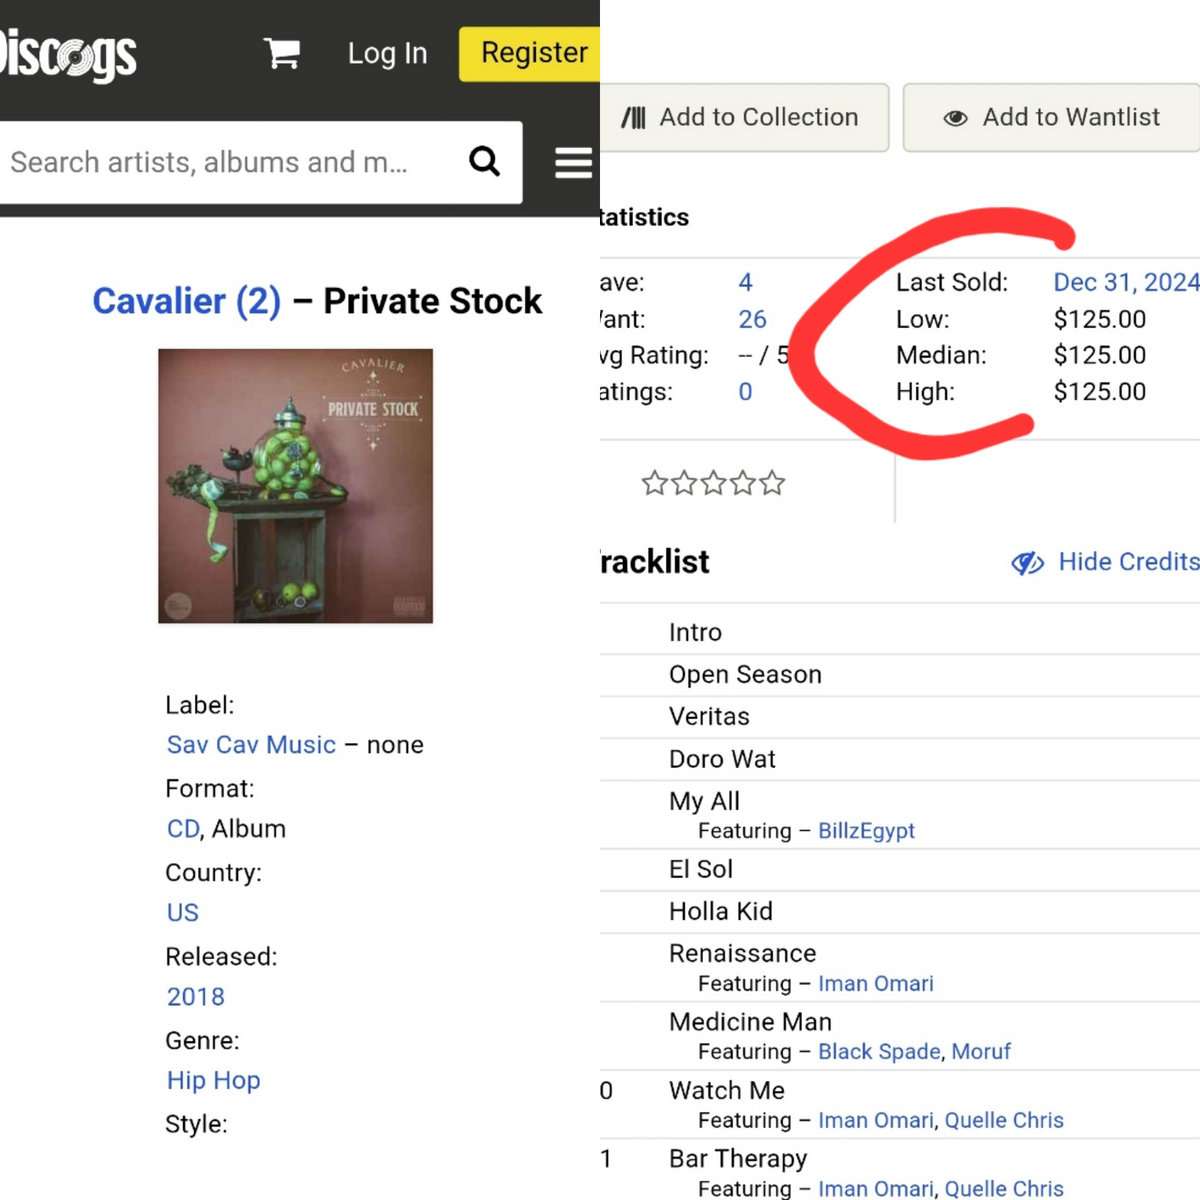Open the Cavalier (2) artist link
Image resolution: width=1200 pixels, height=1200 pixels.
(187, 301)
